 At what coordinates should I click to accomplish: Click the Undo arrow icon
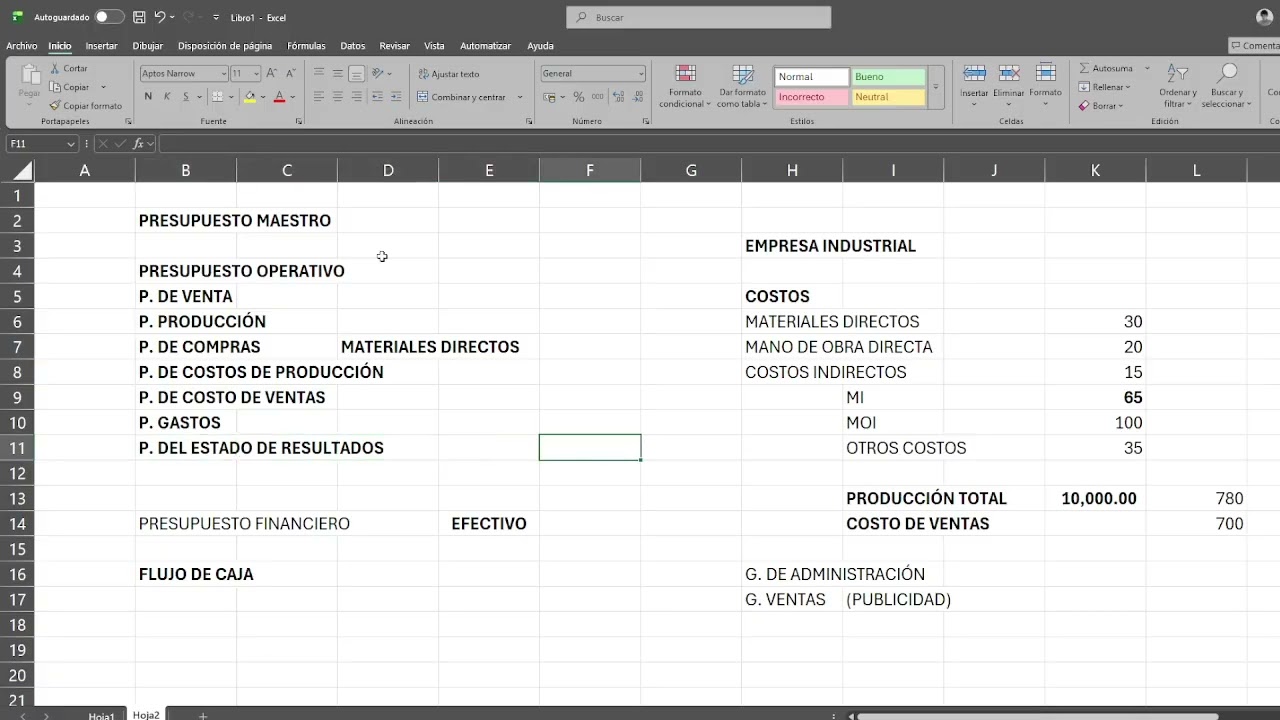tap(160, 17)
